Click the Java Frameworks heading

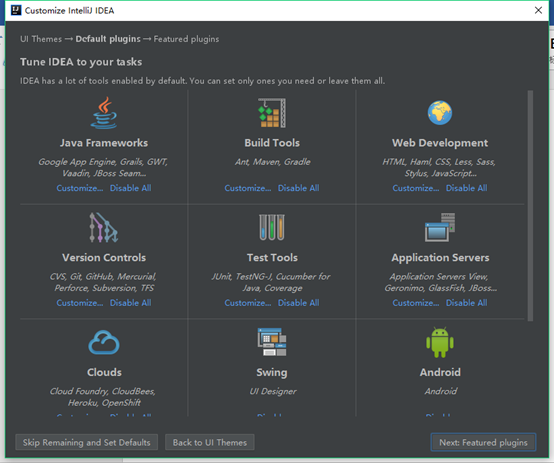pos(104,143)
